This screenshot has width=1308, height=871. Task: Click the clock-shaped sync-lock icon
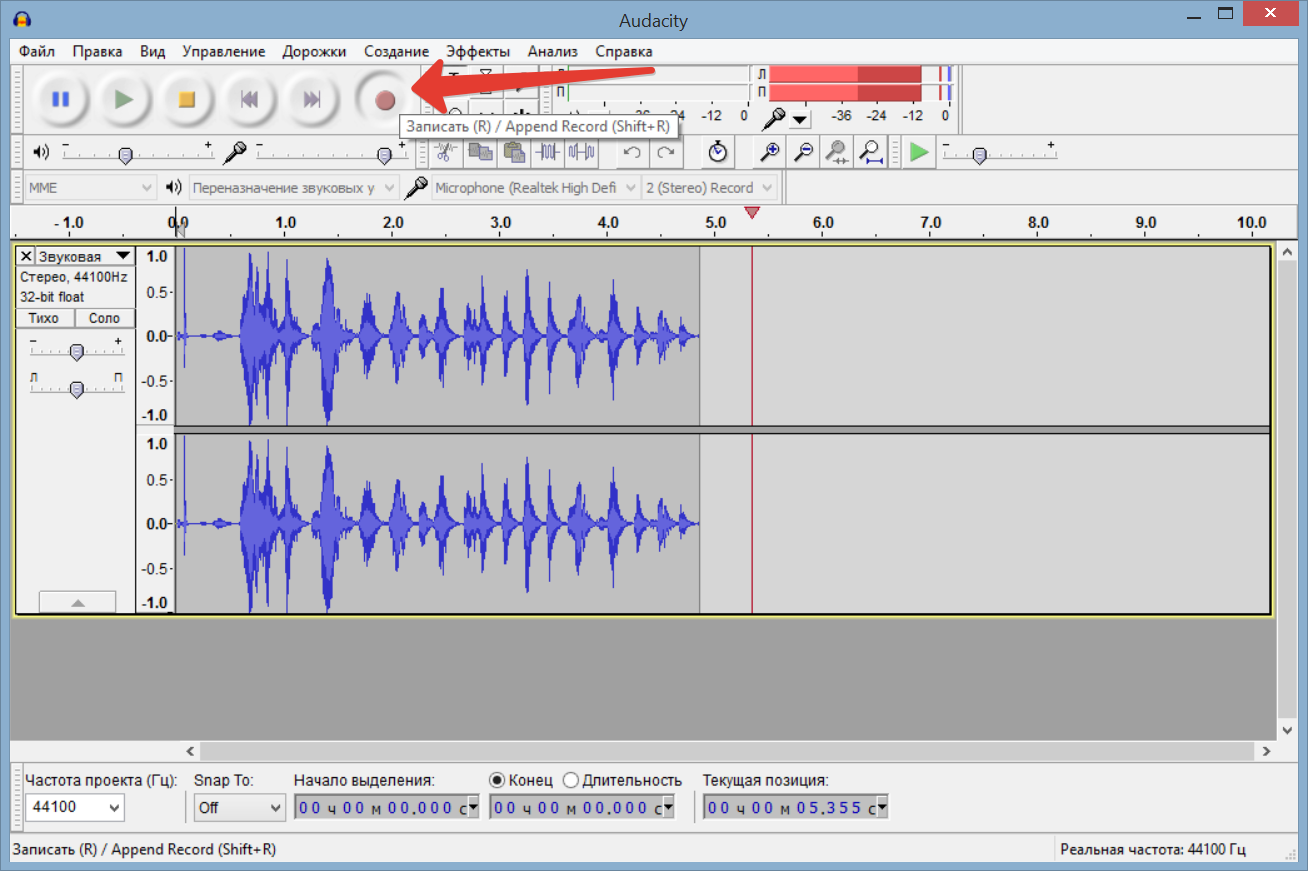[718, 152]
